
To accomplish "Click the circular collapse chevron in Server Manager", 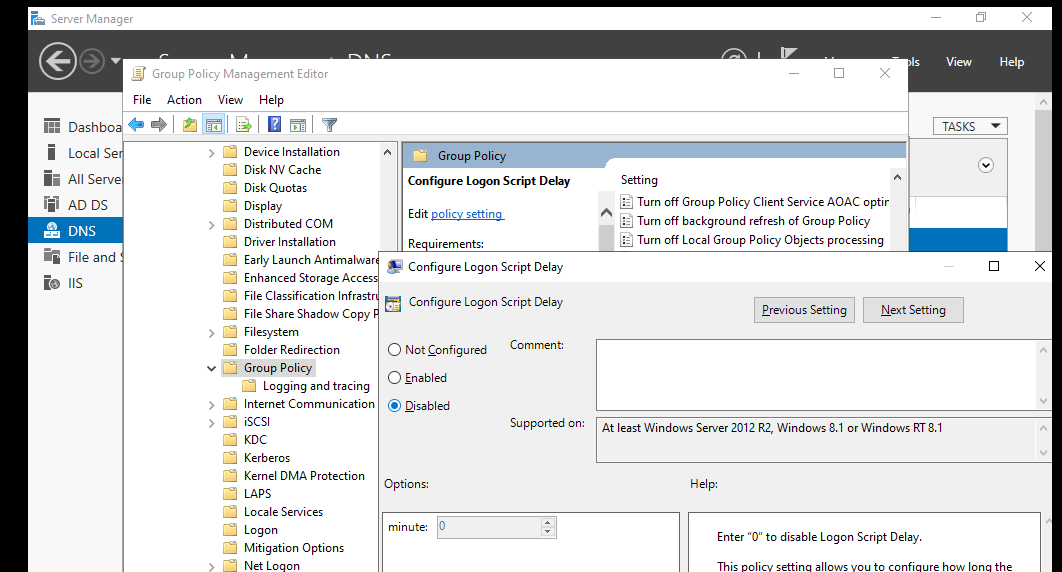I will pos(985,165).
